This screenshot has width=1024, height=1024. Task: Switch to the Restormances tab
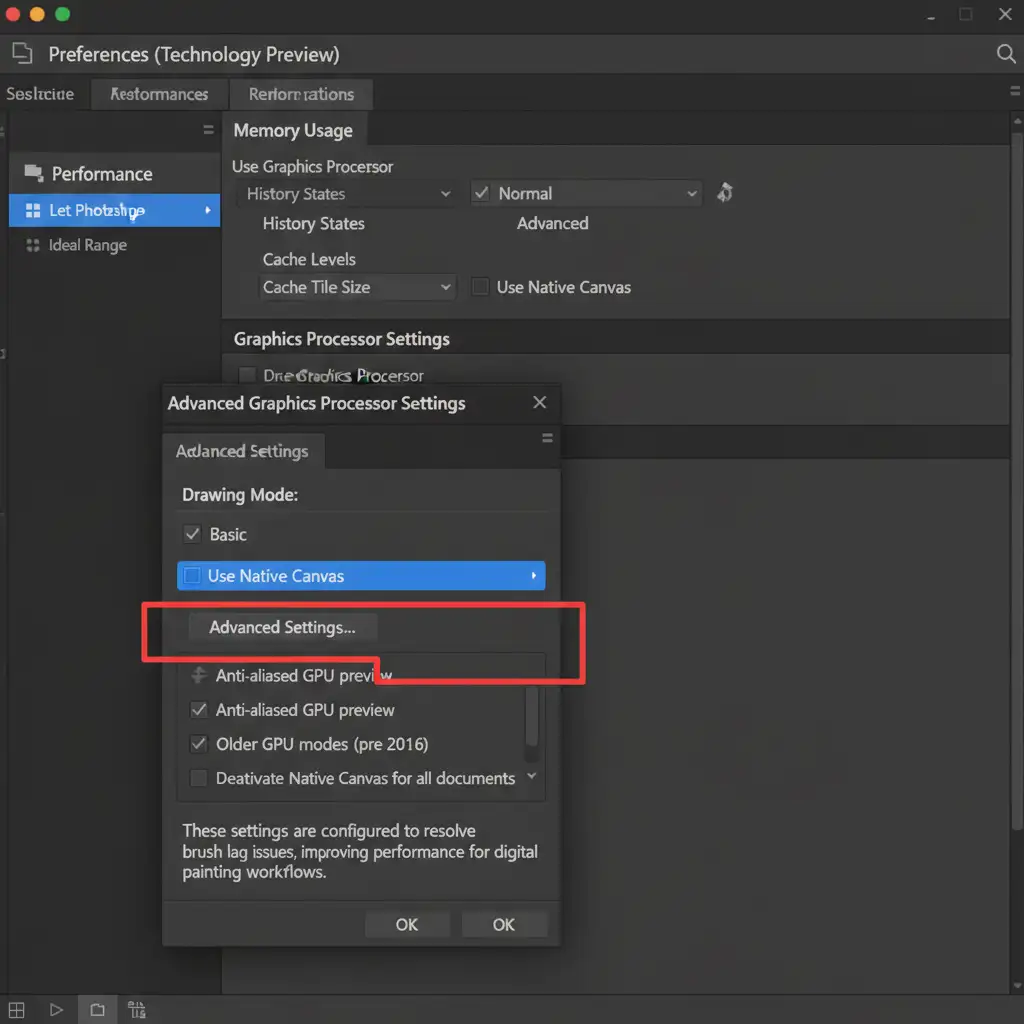point(159,94)
